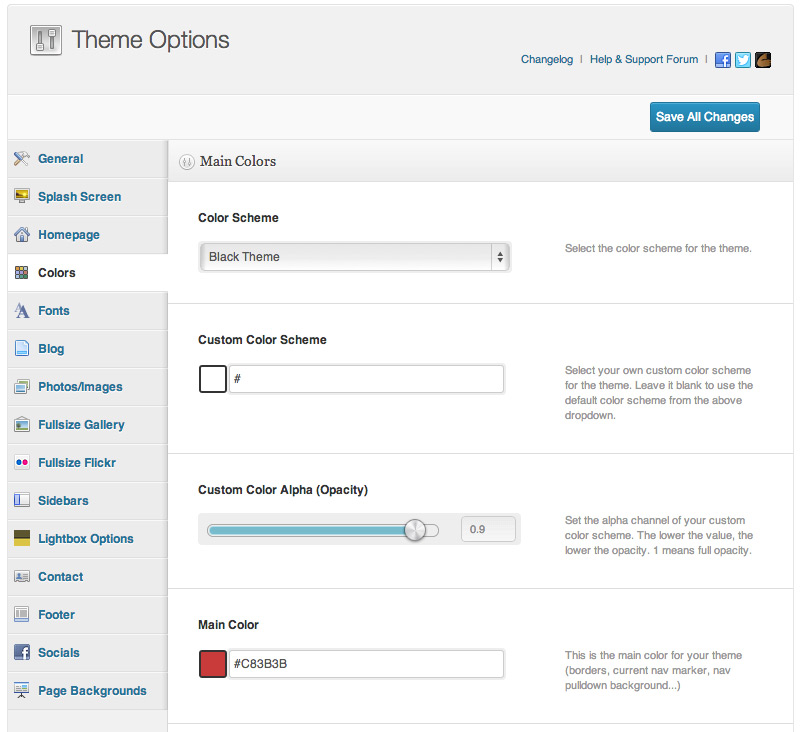
Task: Open the Facebook icon in header
Action: 722,60
